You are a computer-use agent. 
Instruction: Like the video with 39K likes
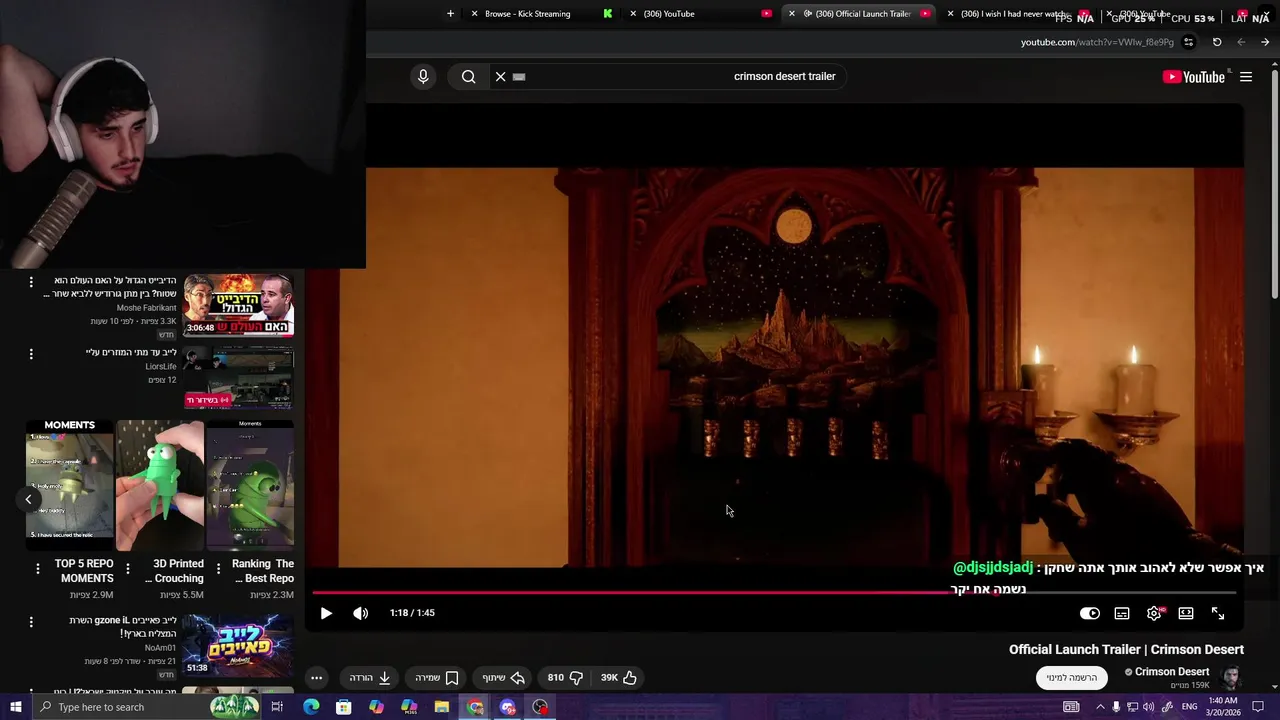(x=619, y=677)
